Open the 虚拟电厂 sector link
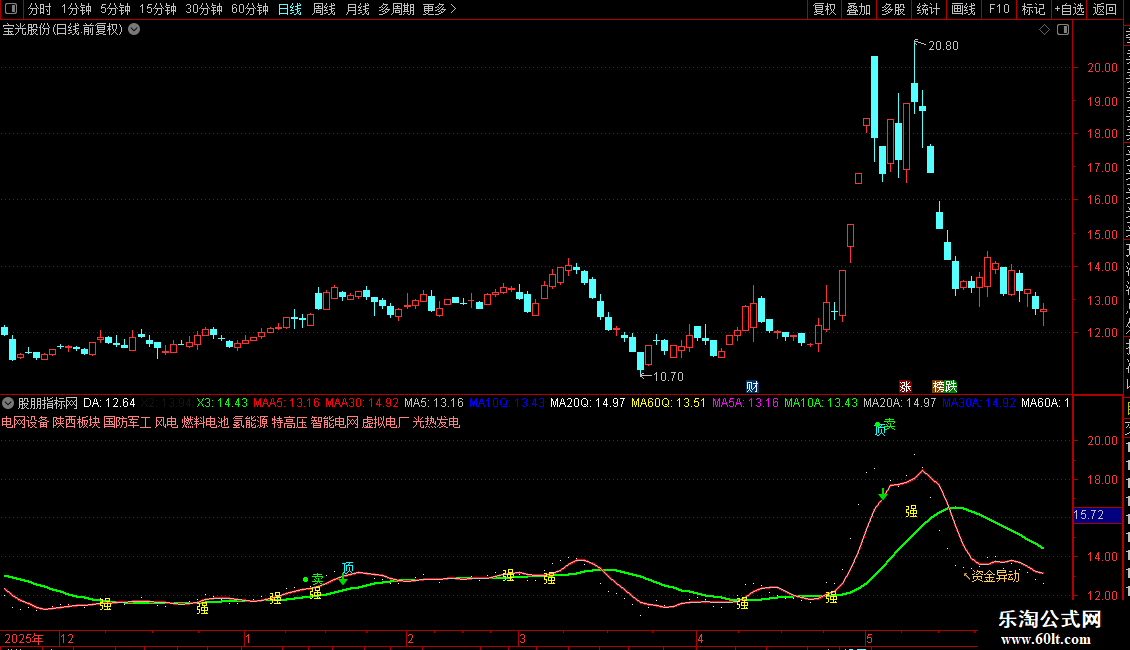This screenshot has width=1130, height=650. click(x=386, y=422)
